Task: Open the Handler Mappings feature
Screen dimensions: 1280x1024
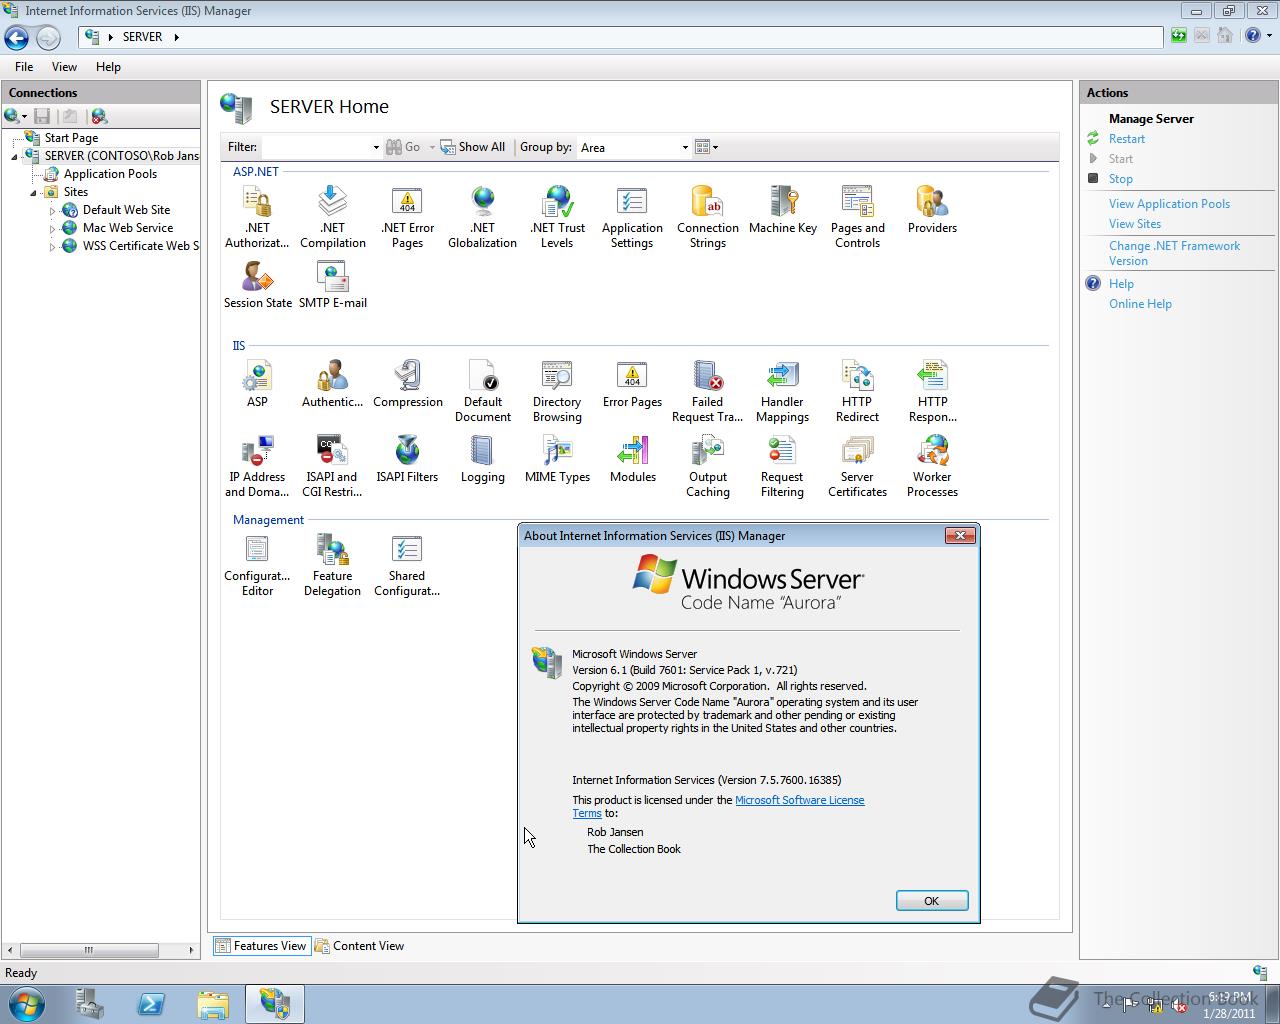Action: point(782,391)
